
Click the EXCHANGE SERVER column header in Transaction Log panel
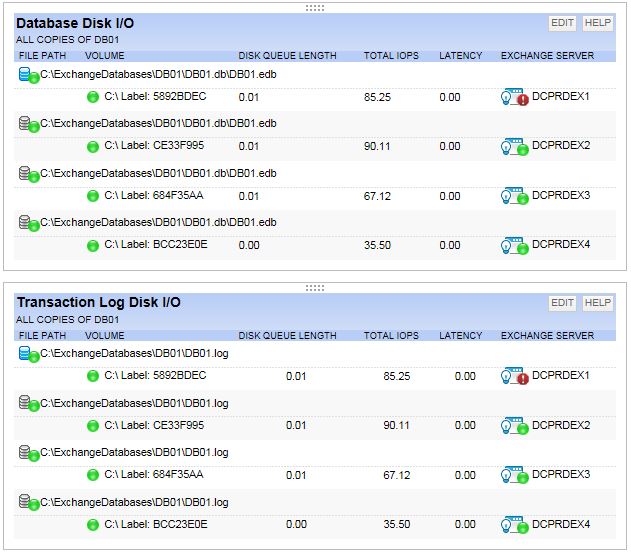(x=547, y=335)
